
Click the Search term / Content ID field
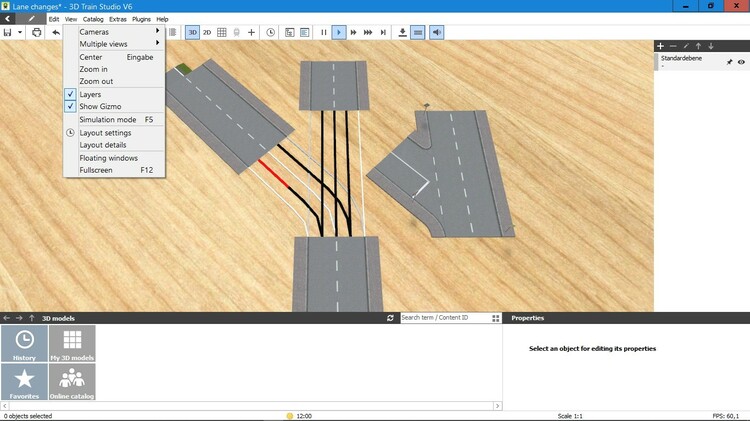[444, 318]
